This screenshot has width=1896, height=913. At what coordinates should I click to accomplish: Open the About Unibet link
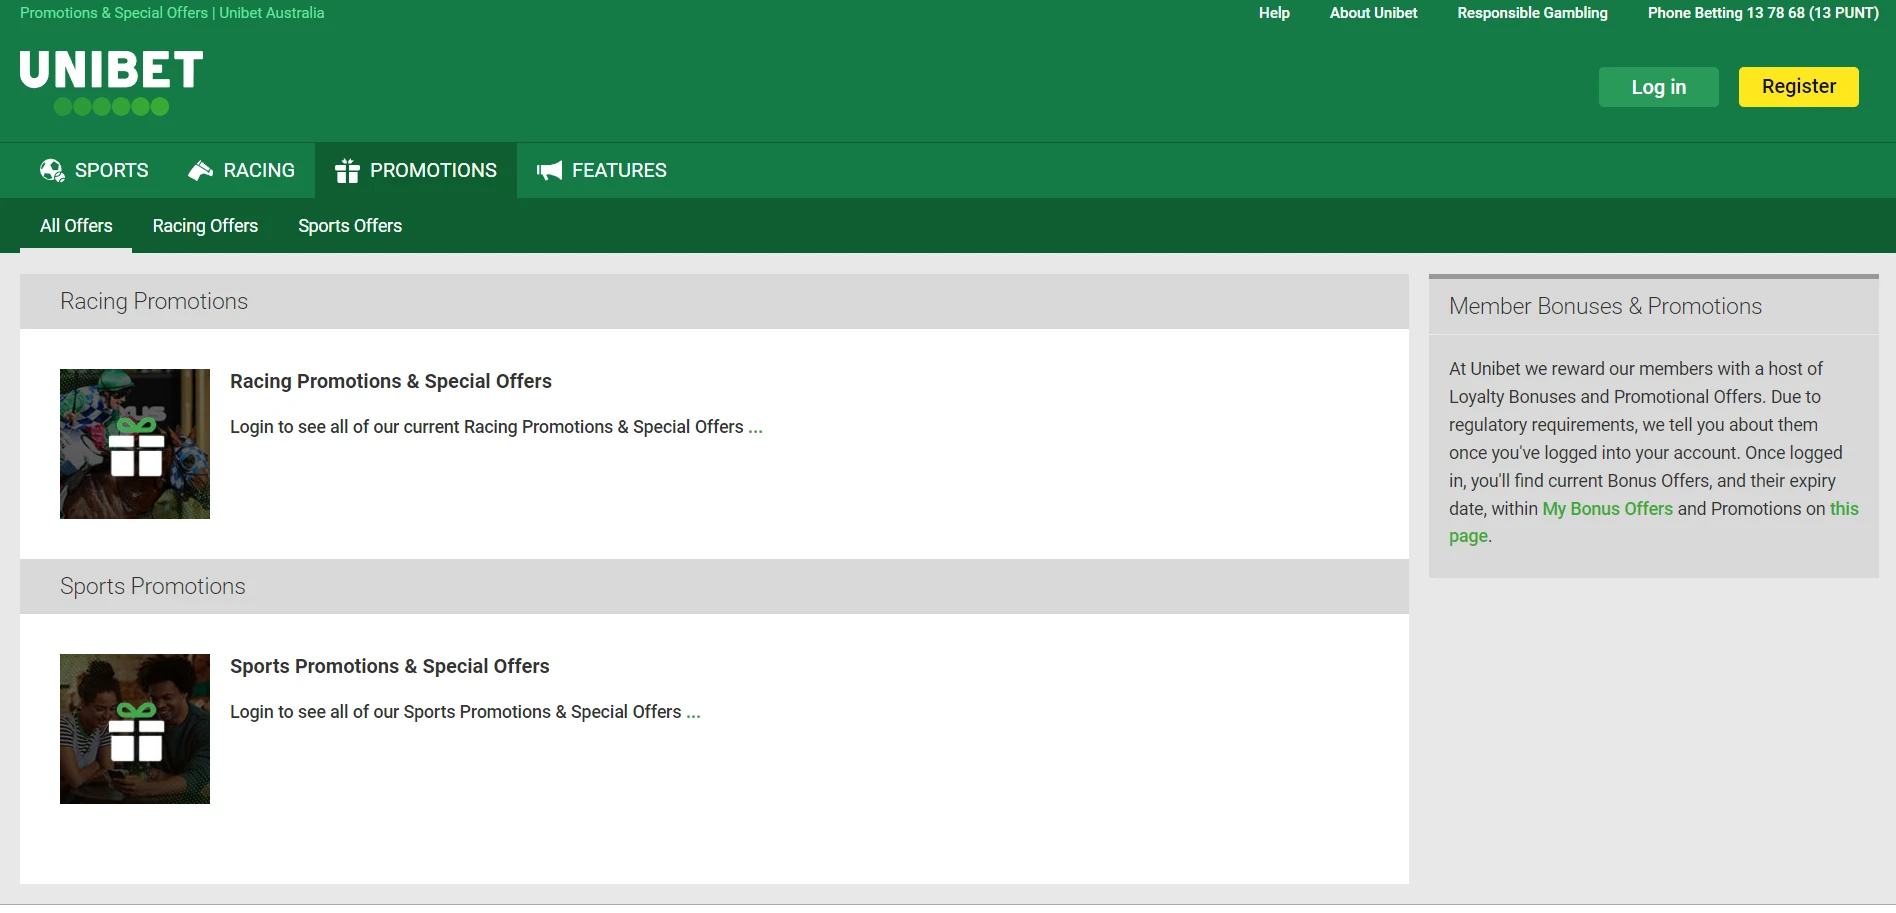tap(1373, 13)
